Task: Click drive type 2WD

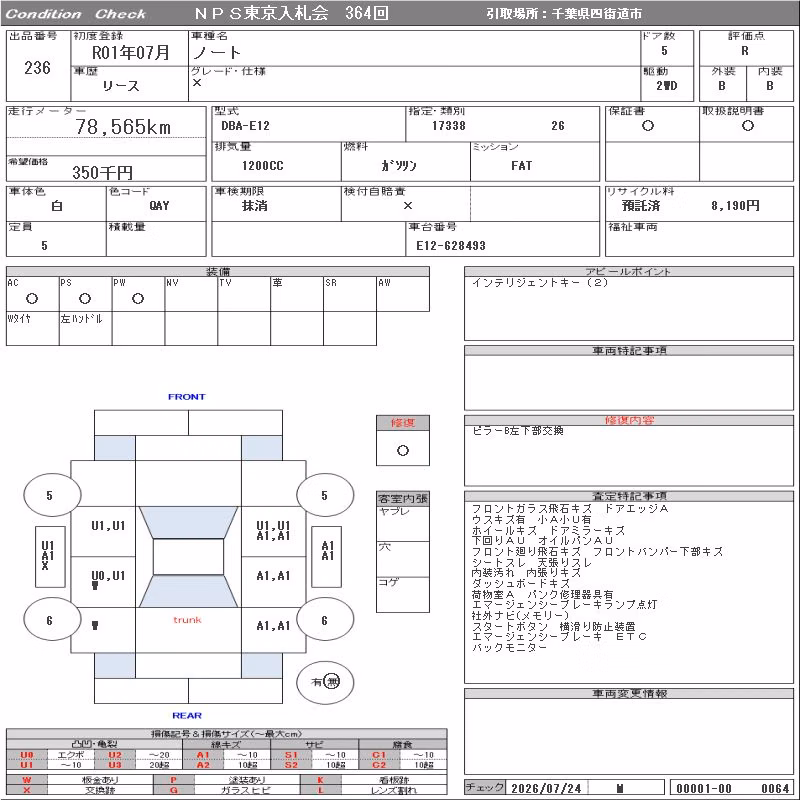Action: (x=667, y=86)
